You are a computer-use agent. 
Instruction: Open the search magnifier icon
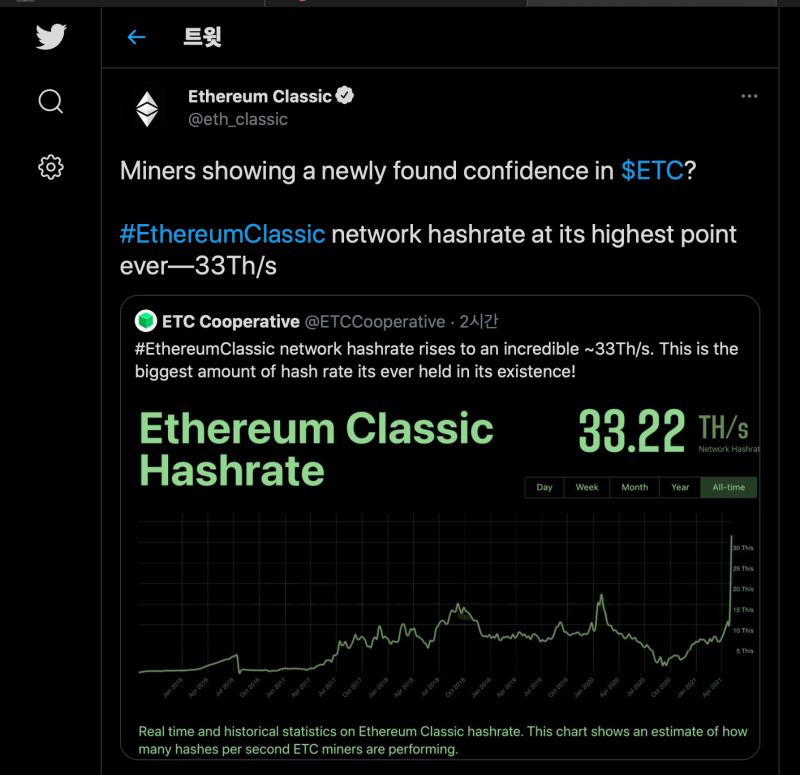(x=51, y=101)
